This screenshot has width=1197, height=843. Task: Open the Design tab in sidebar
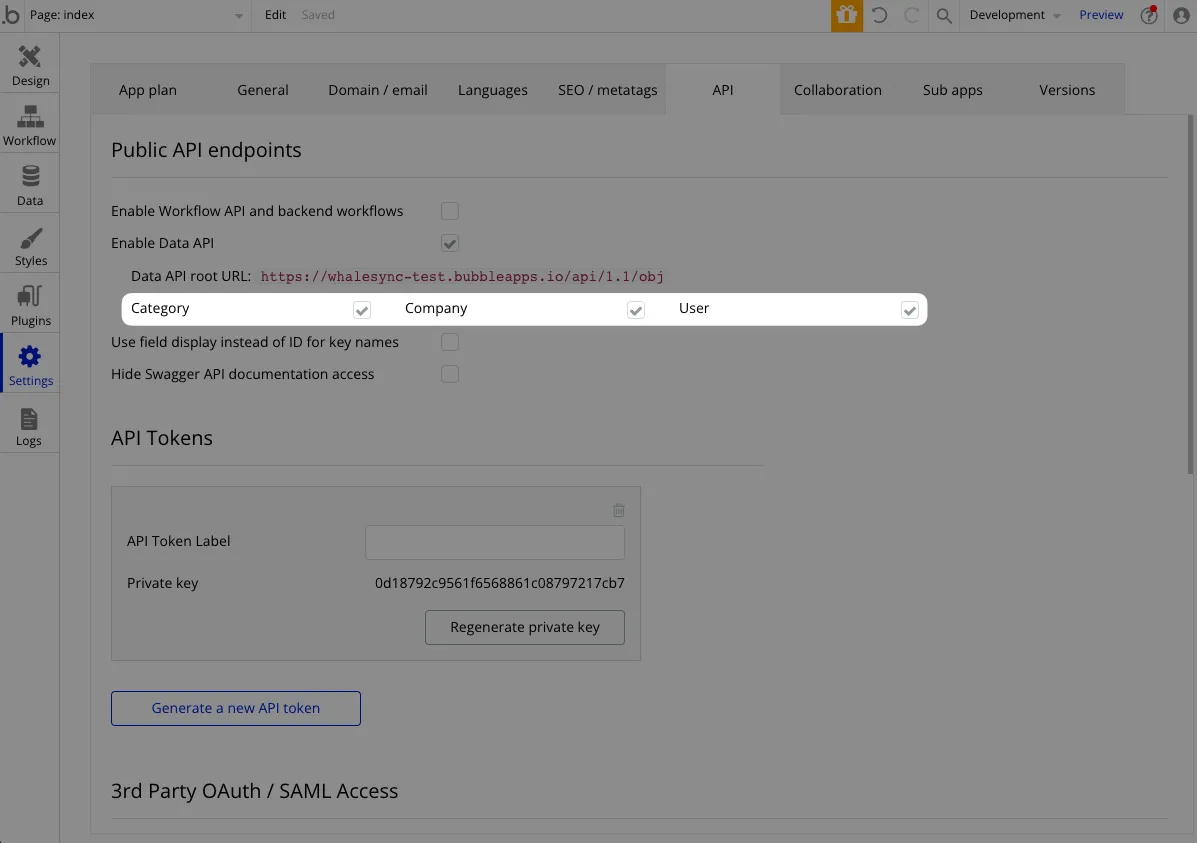(30, 65)
